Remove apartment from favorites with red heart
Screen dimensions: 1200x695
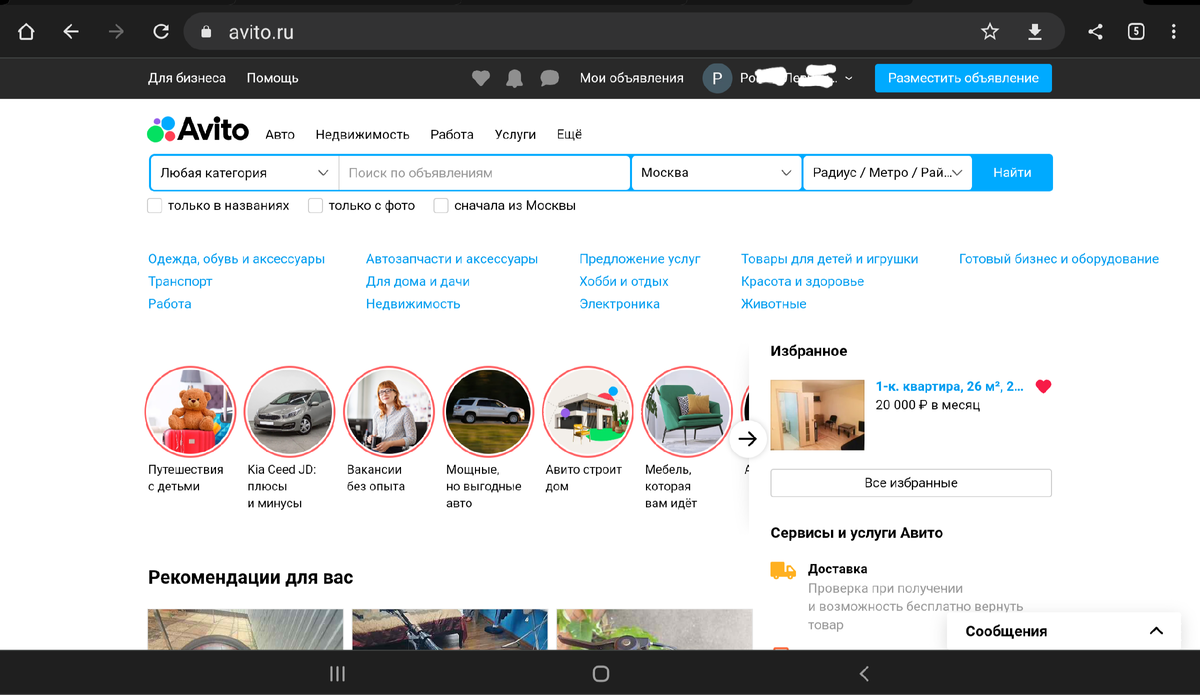tap(1043, 386)
